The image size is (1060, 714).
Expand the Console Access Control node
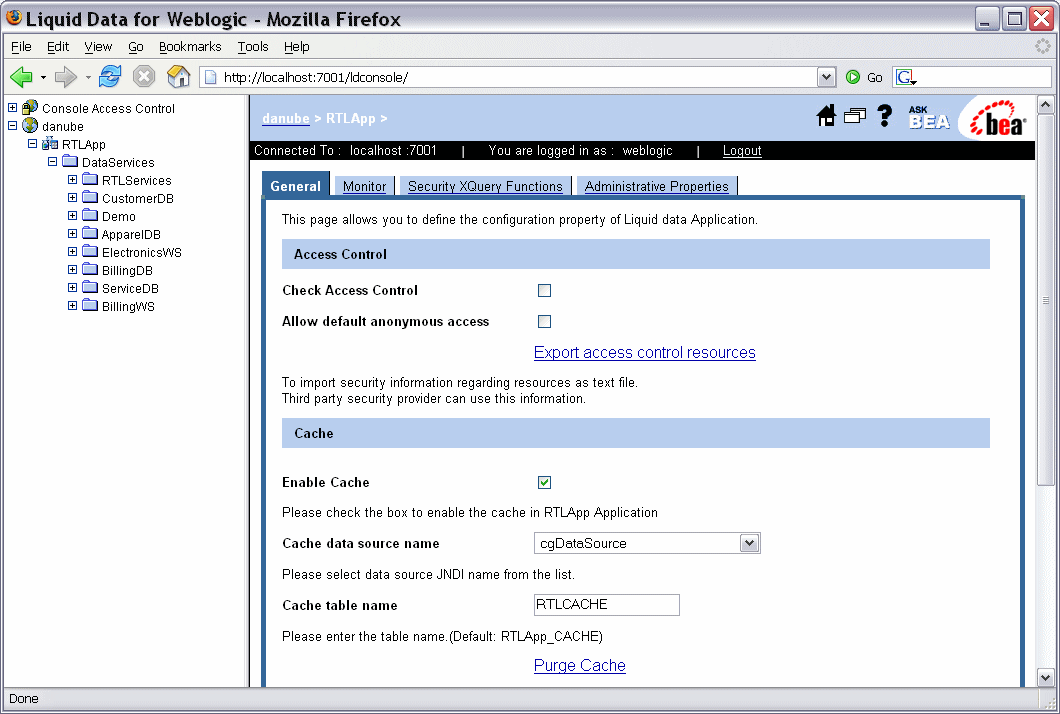coord(12,108)
